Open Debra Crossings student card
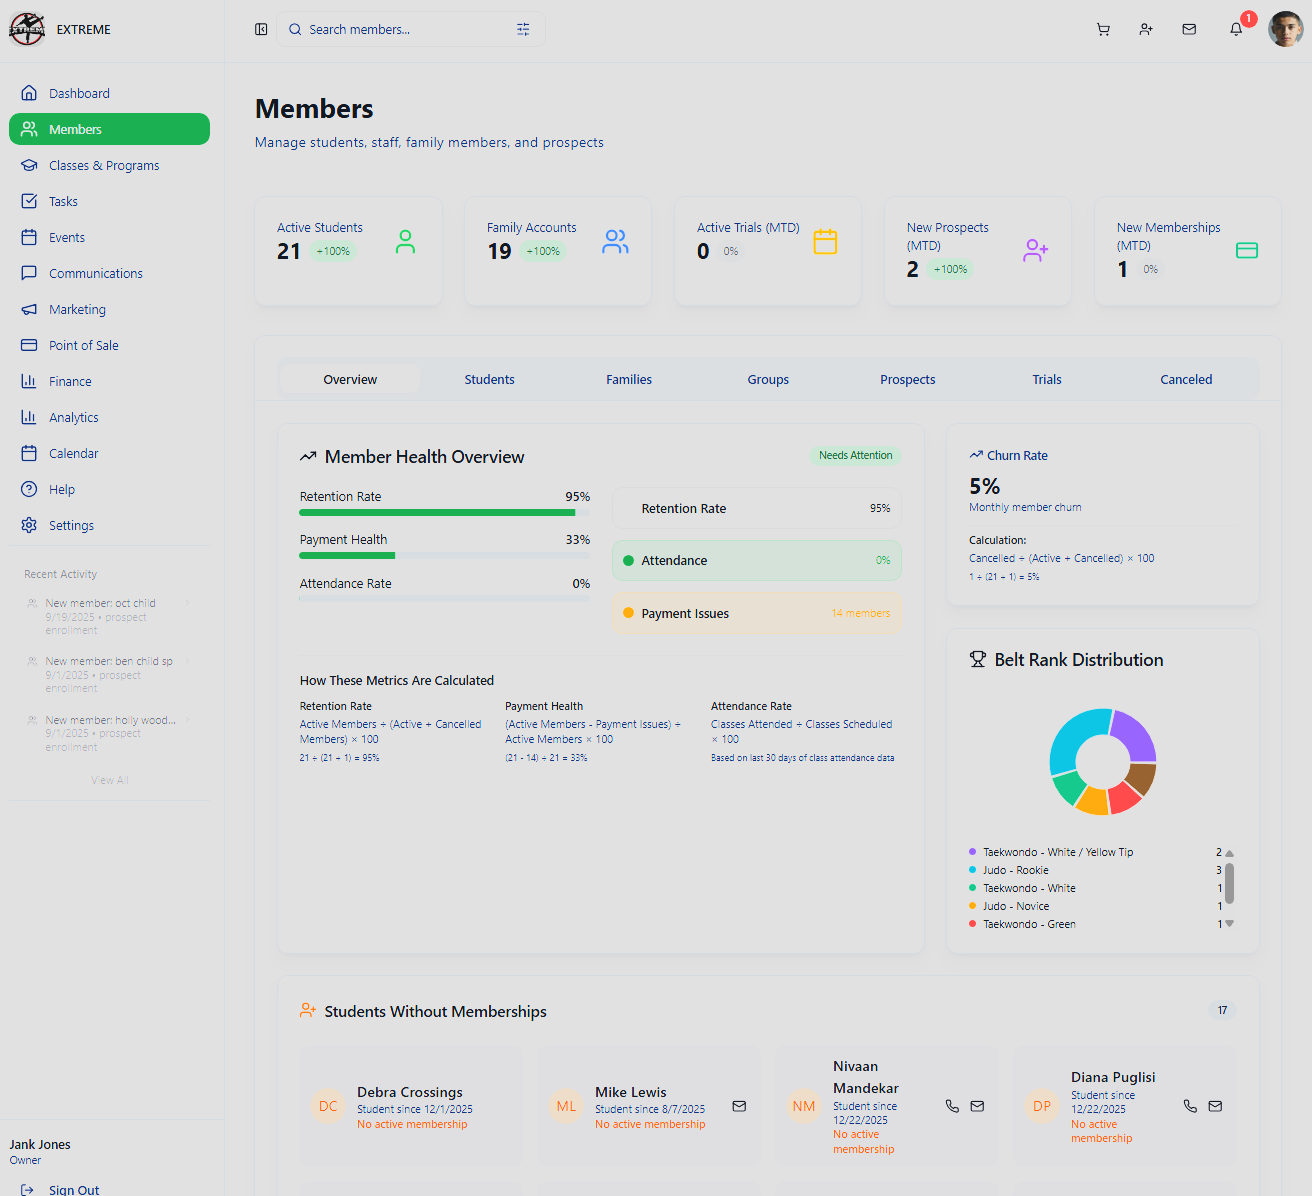Screen dimensions: 1312x1196 [411, 1106]
